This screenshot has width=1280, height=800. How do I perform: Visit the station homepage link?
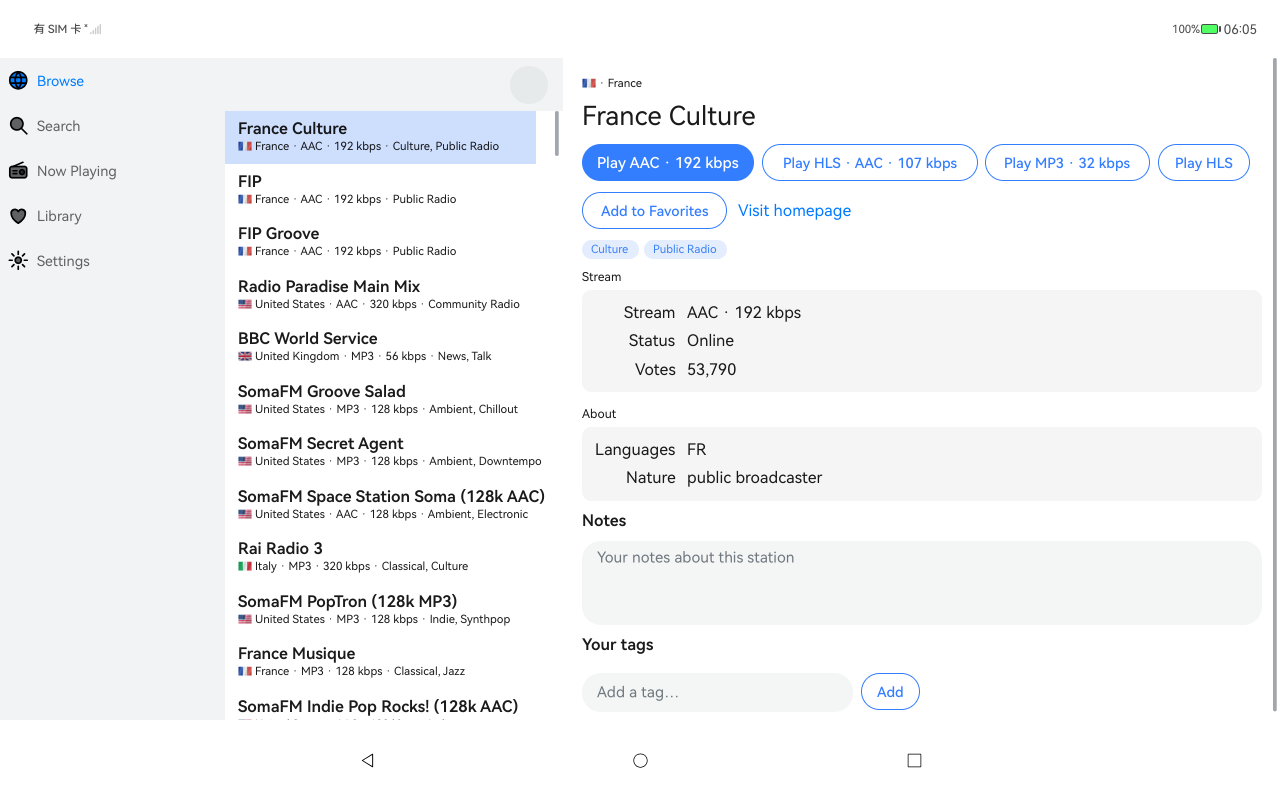[795, 211]
